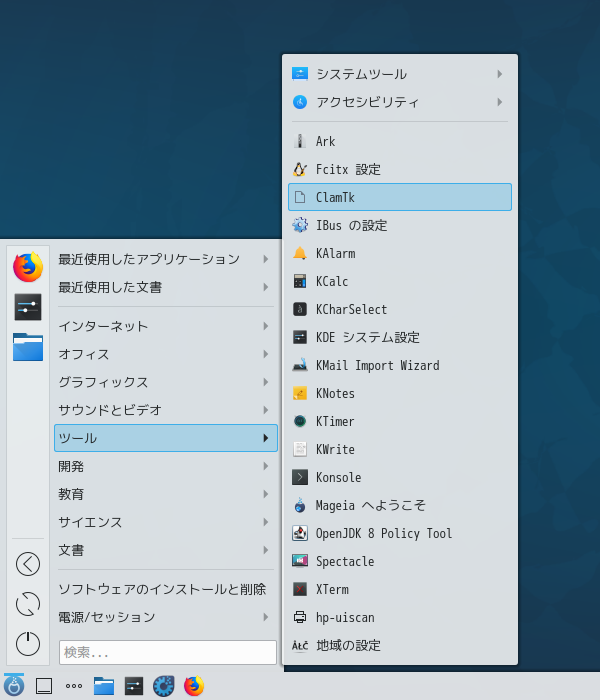
Task: Expand 最近使用した文書 submenu arrow
Action: (266, 287)
